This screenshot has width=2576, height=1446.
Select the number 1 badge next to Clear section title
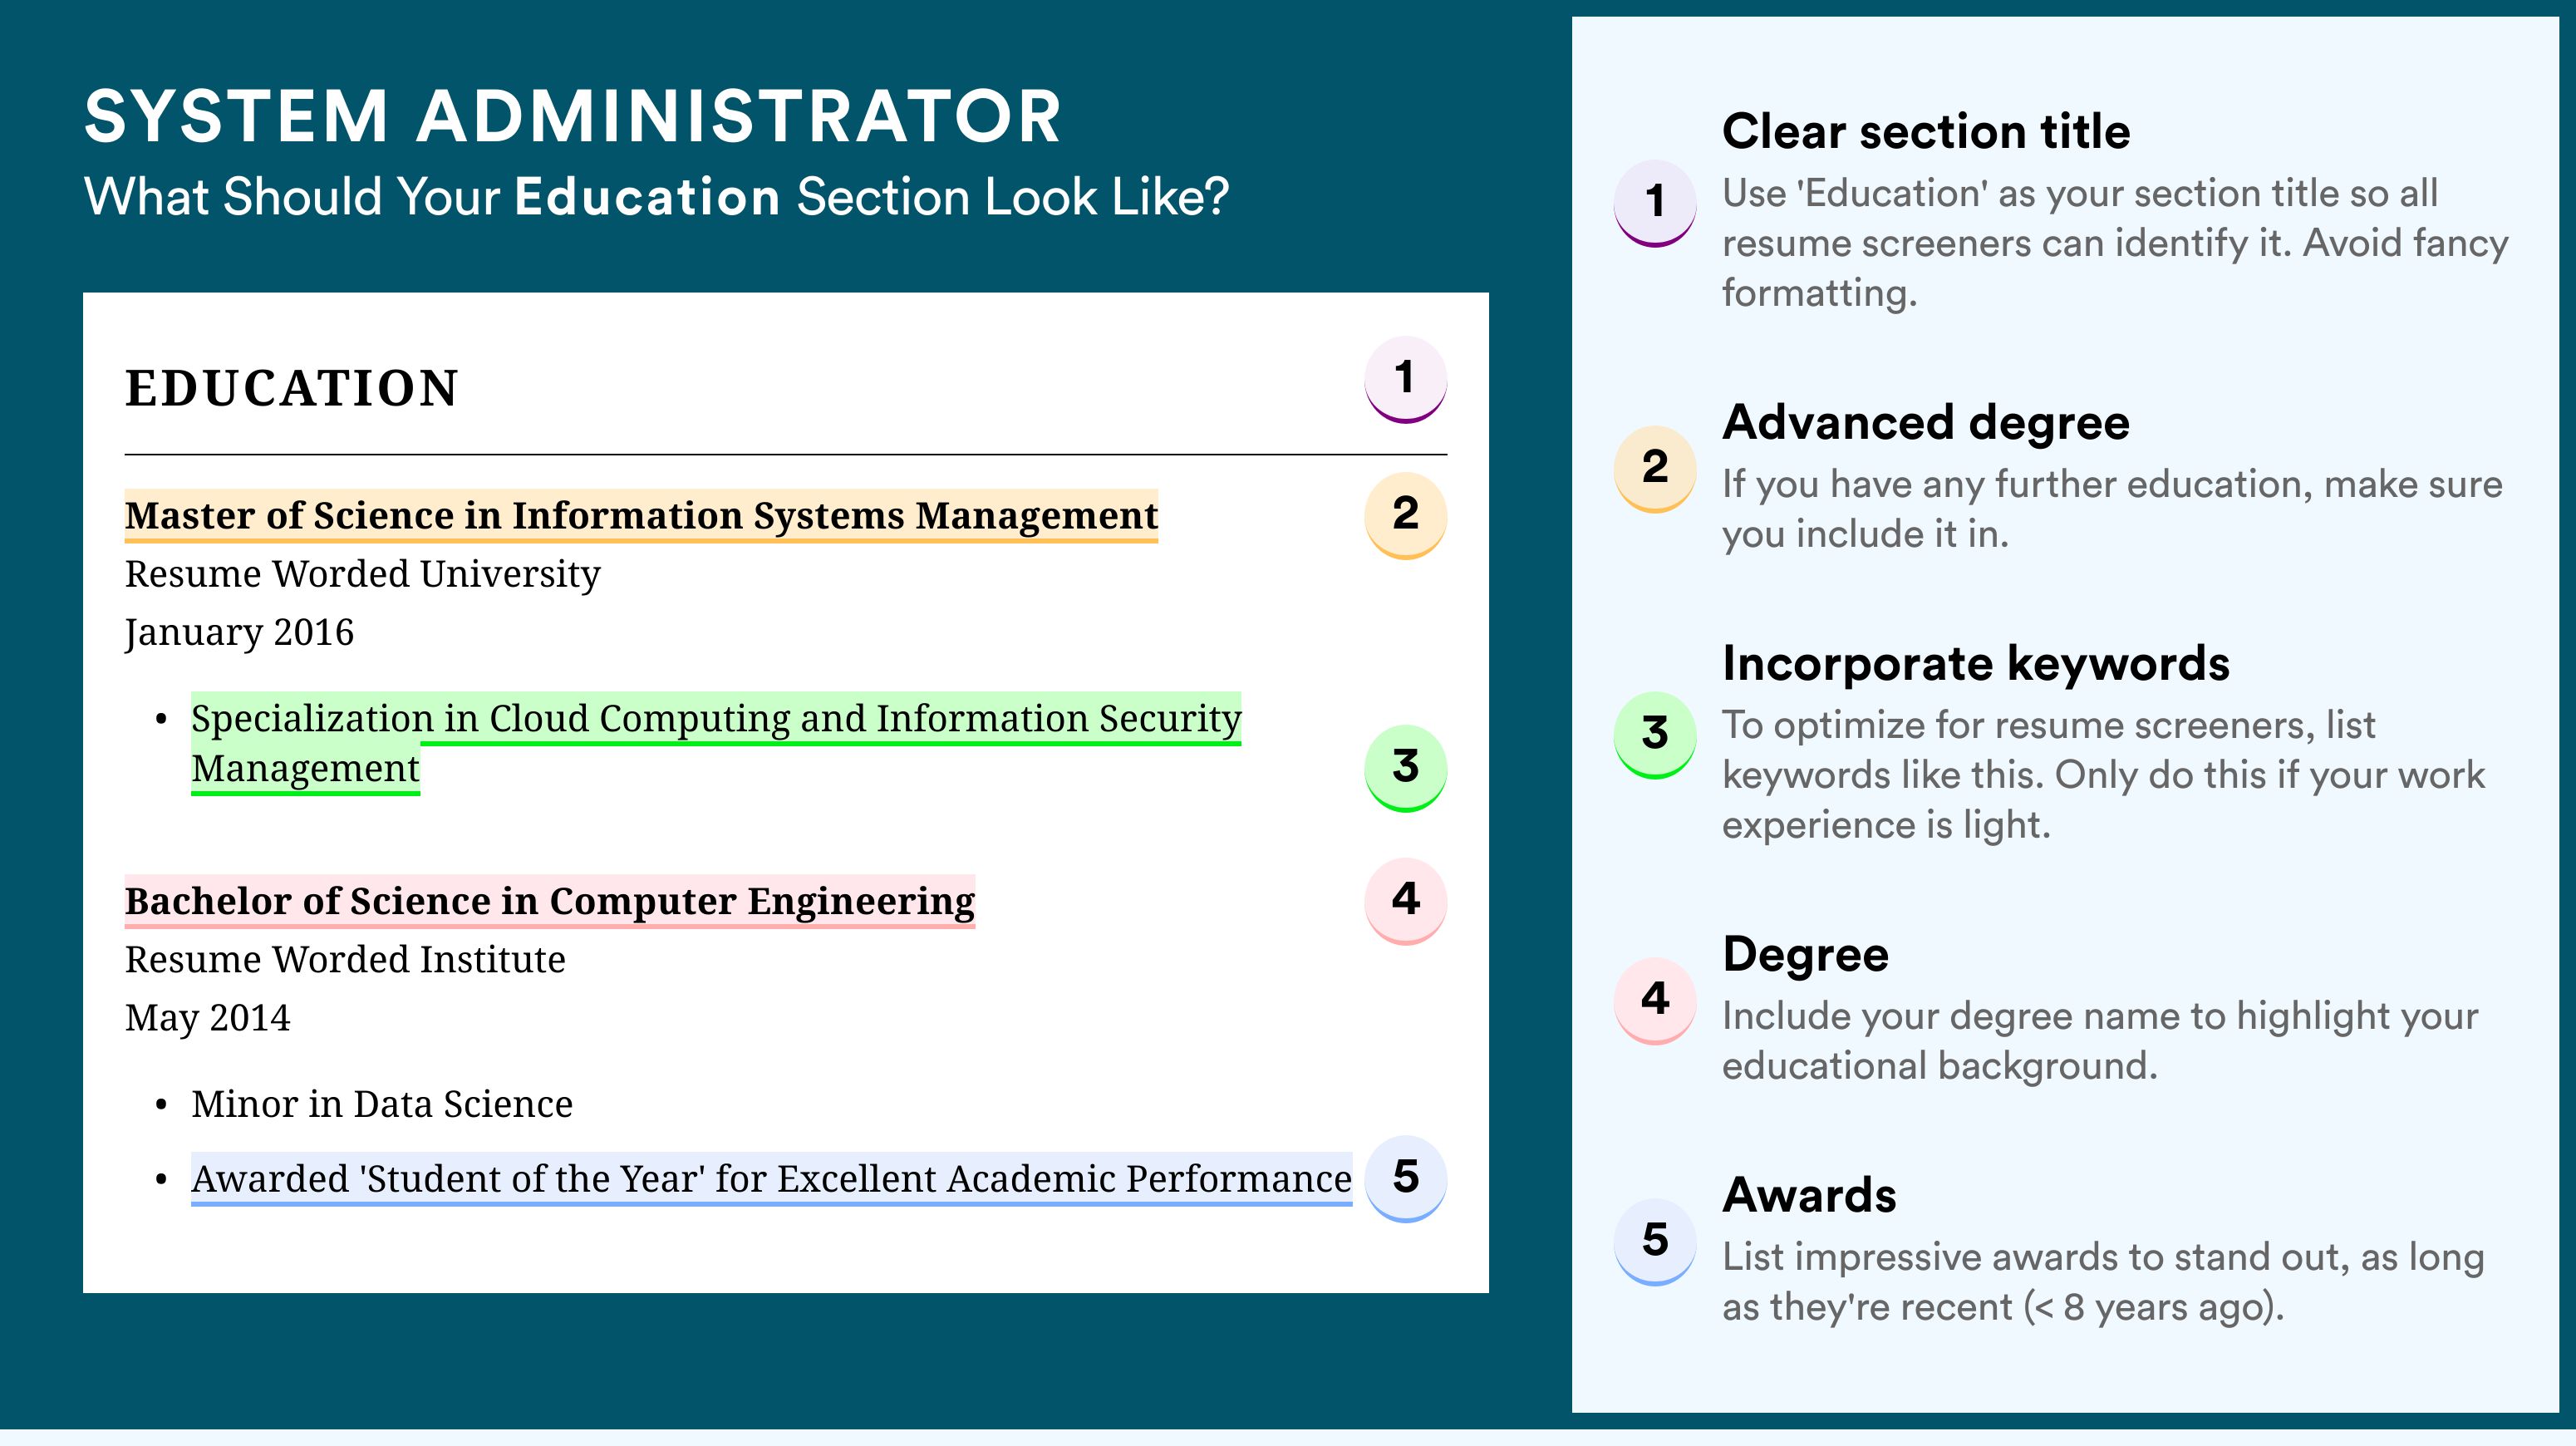point(1655,202)
